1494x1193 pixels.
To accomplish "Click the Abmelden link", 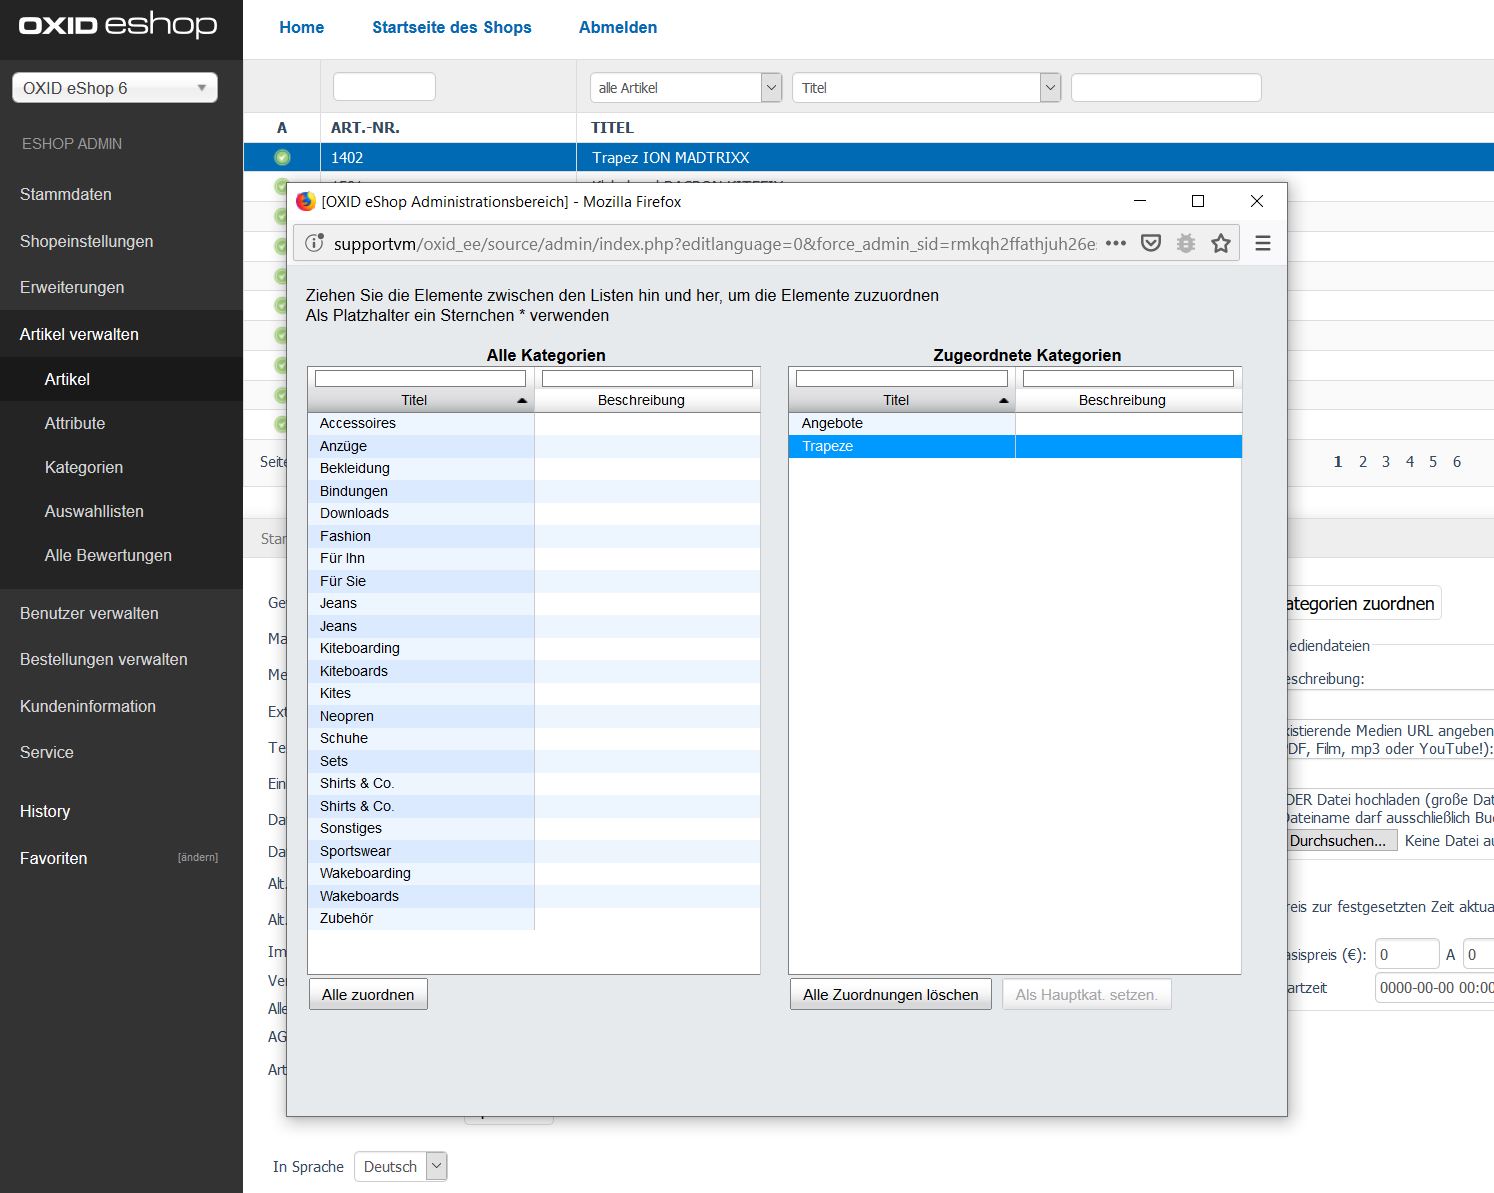I will coord(618,27).
